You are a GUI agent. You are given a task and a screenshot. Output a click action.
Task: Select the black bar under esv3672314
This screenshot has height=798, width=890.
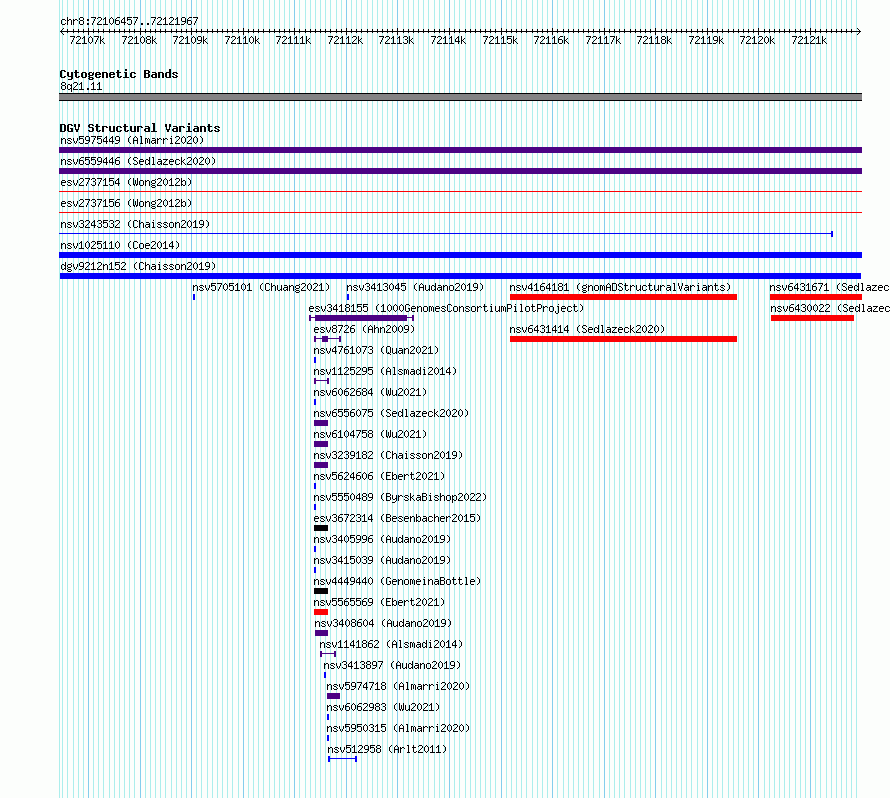tap(321, 528)
